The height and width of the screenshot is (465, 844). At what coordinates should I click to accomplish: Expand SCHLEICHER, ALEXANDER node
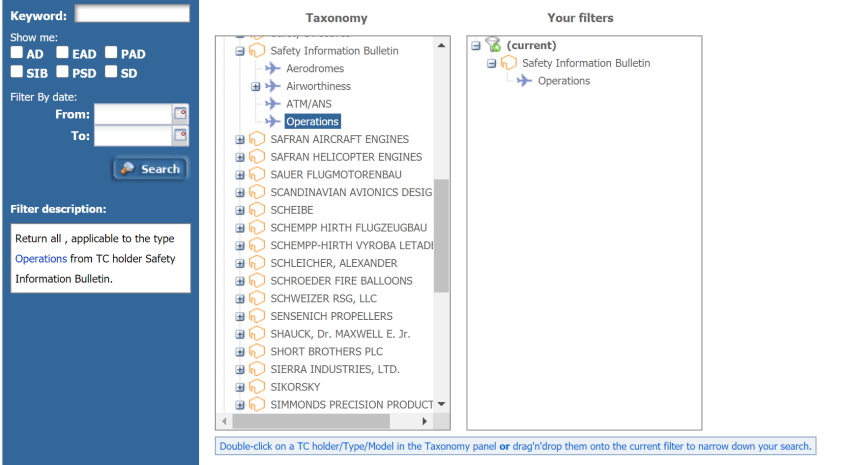coord(240,264)
